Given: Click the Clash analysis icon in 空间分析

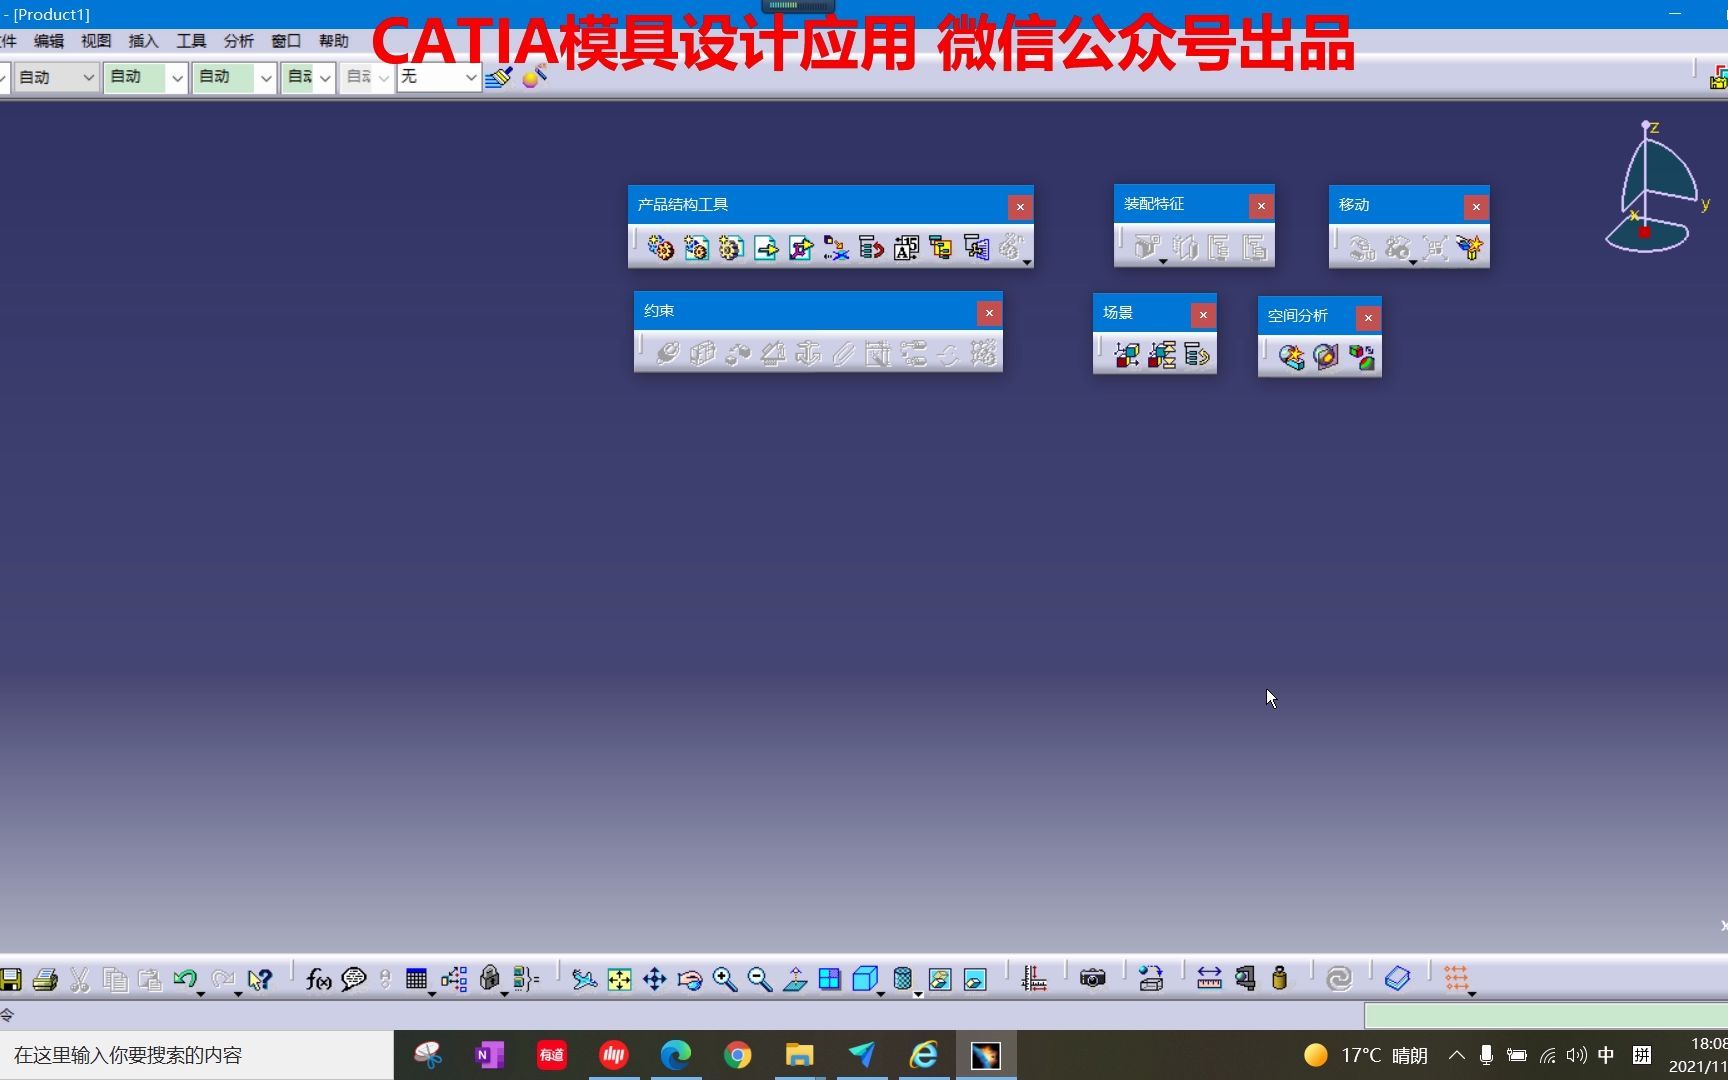Looking at the screenshot, I should 1291,357.
